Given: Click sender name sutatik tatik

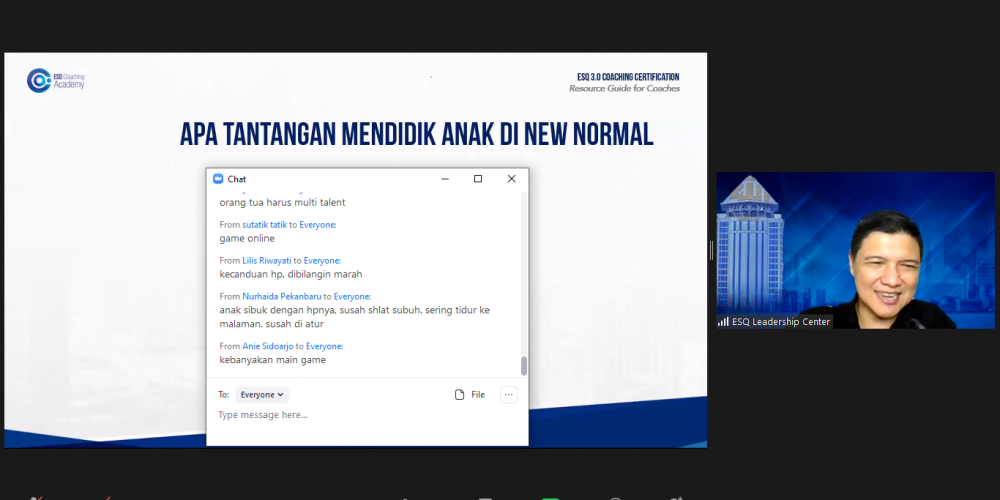Looking at the screenshot, I should [x=265, y=225].
